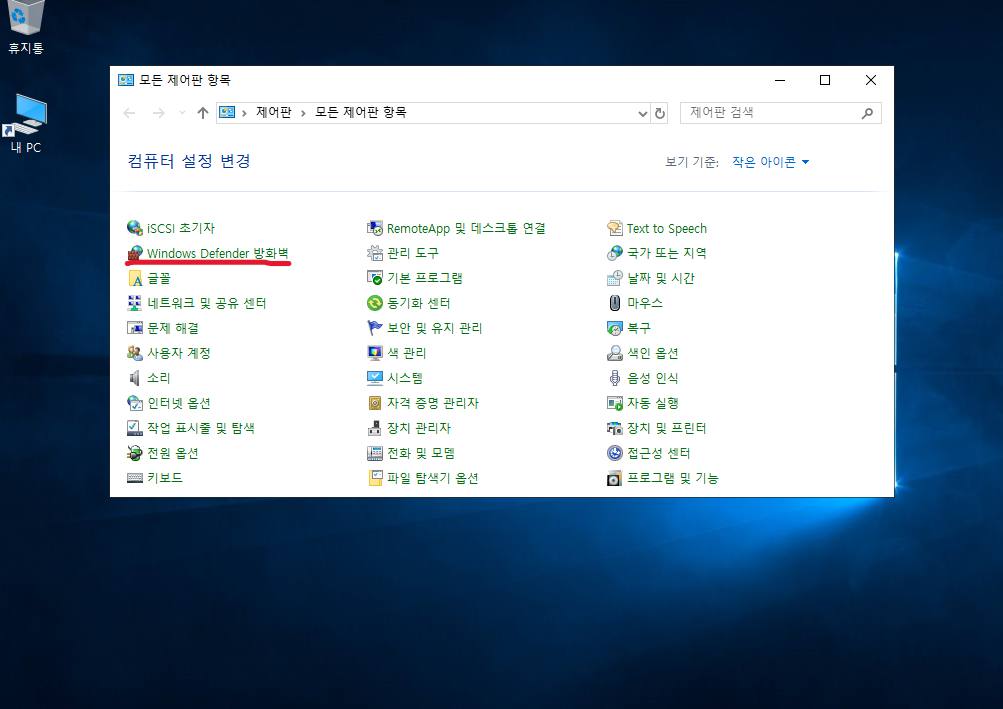Expand chevron after 제어판 breadcrumb
This screenshot has width=1003, height=709.
click(x=303, y=113)
